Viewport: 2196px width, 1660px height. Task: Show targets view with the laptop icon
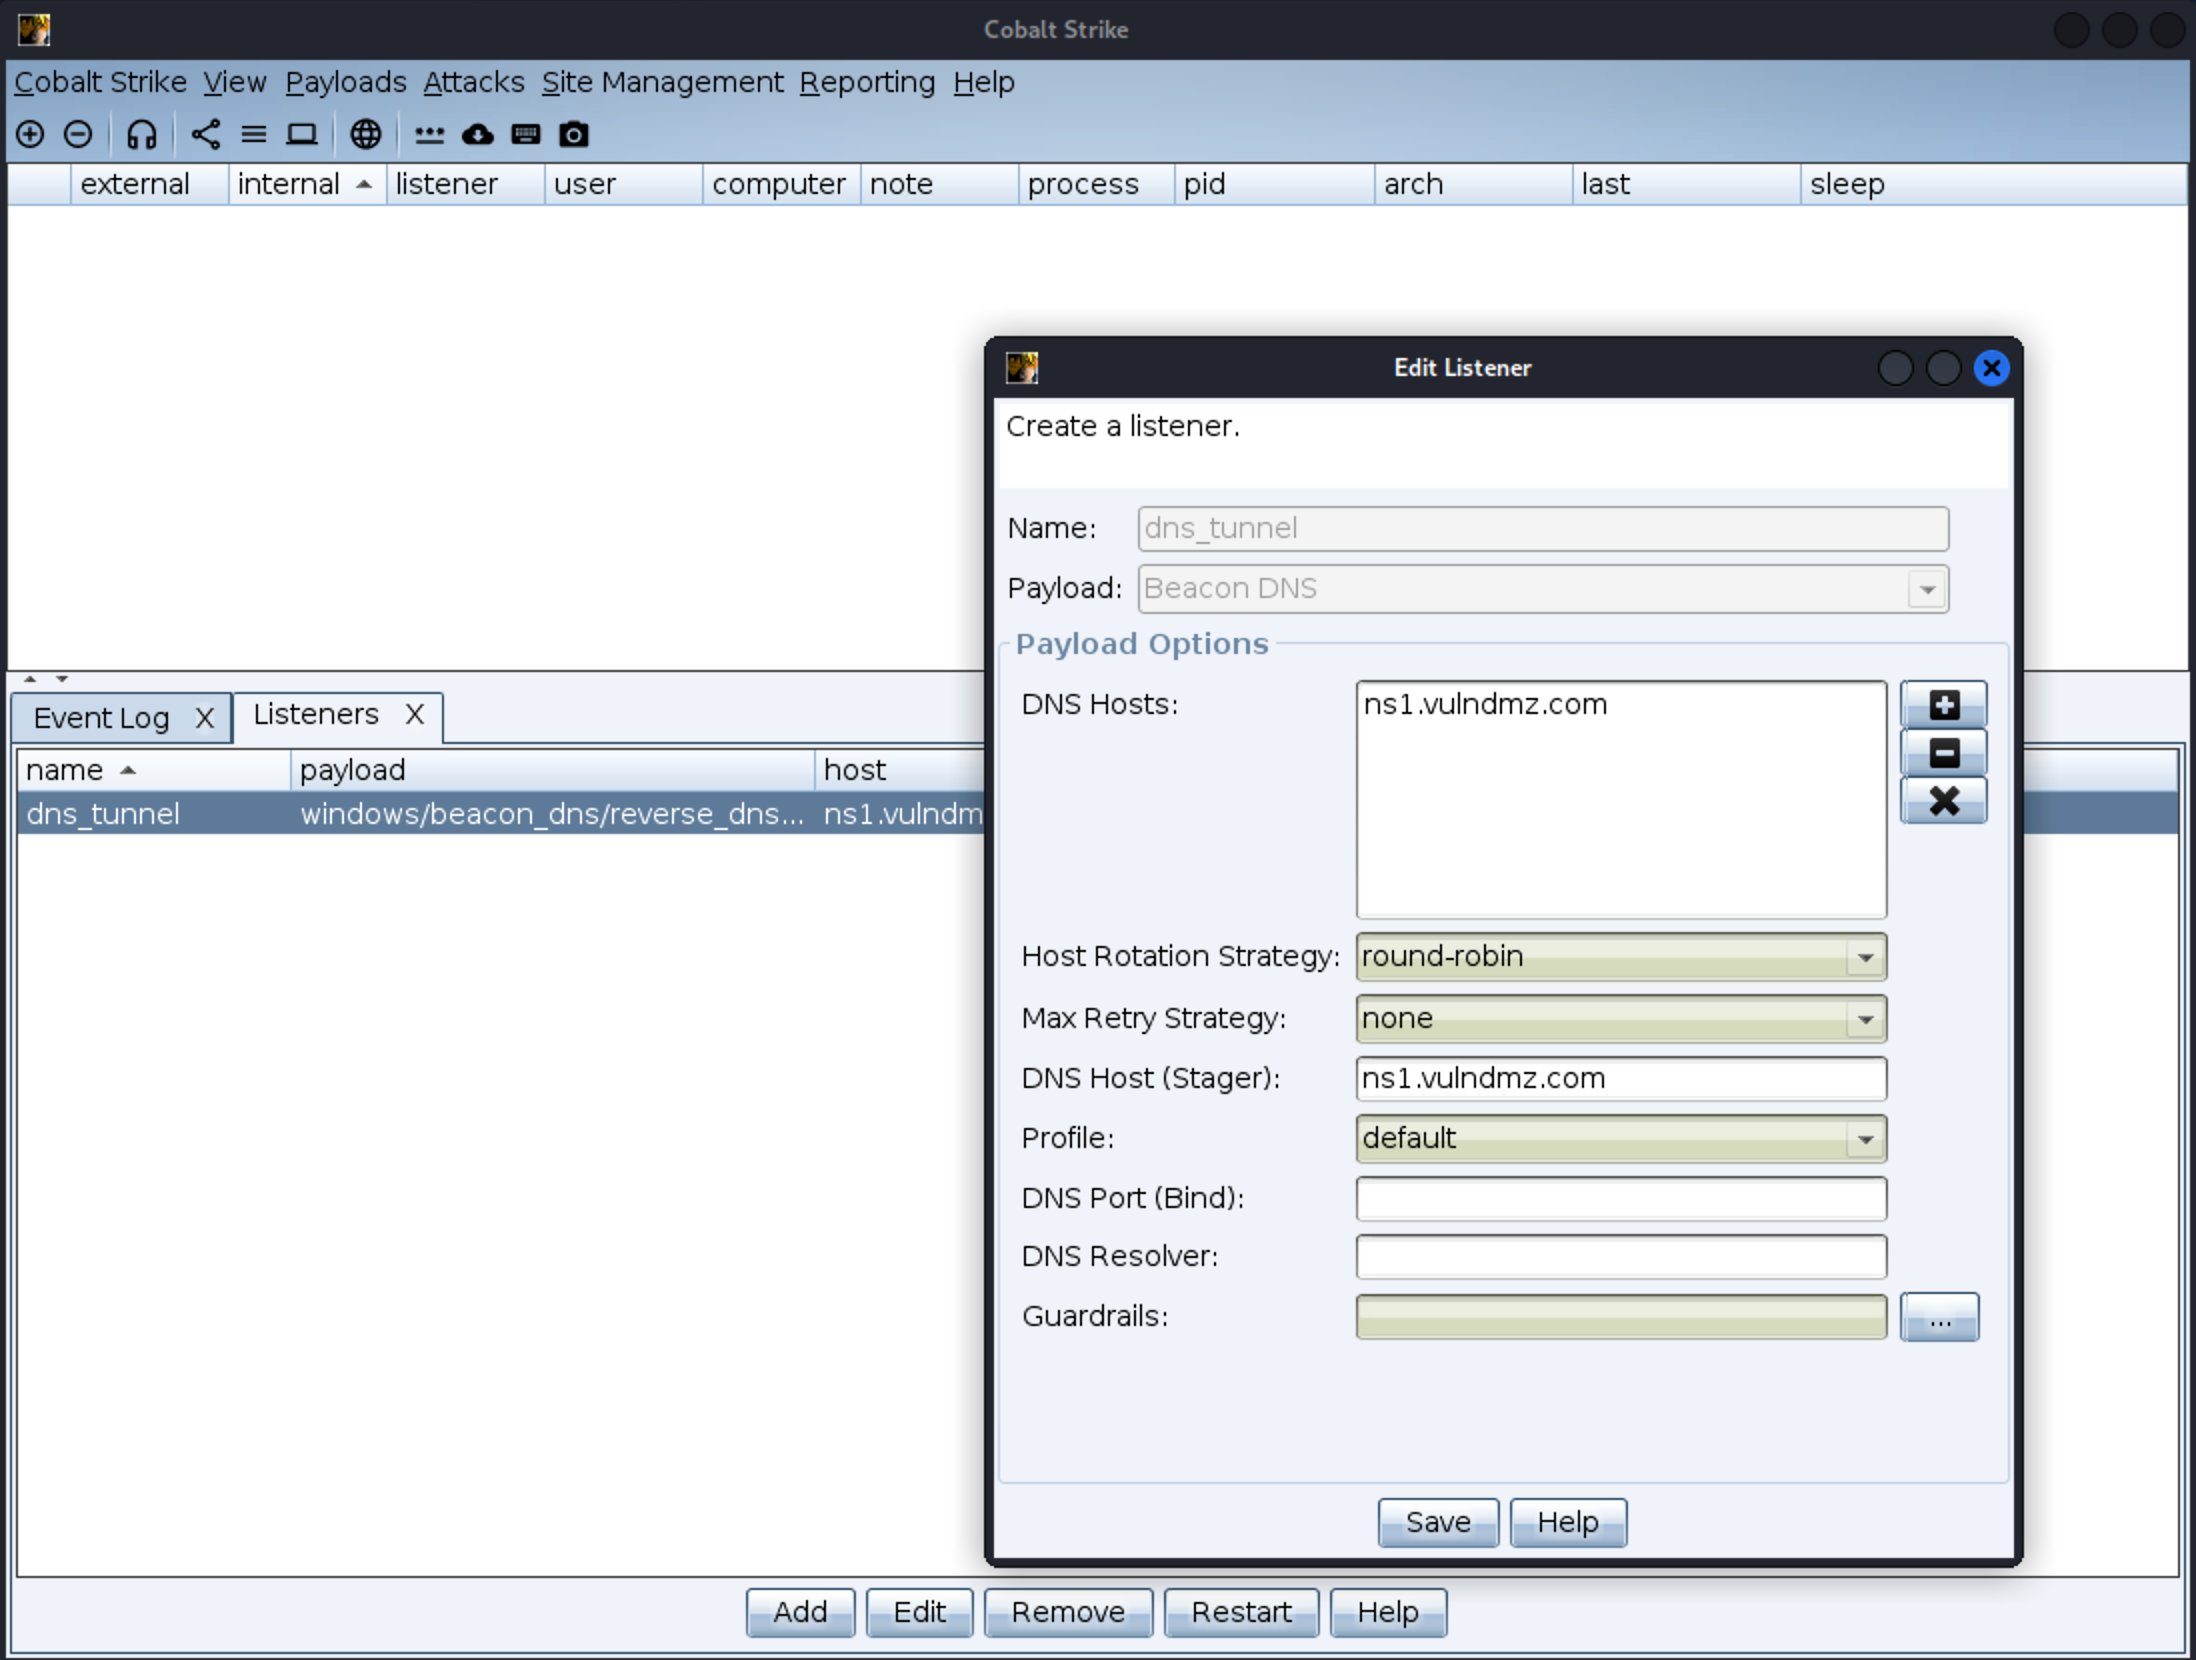[301, 134]
